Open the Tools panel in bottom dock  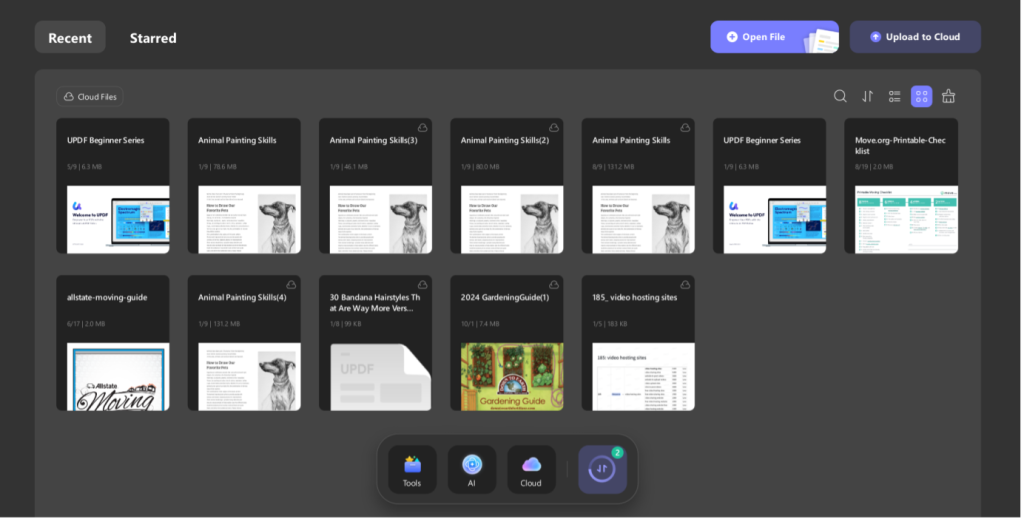coord(412,469)
